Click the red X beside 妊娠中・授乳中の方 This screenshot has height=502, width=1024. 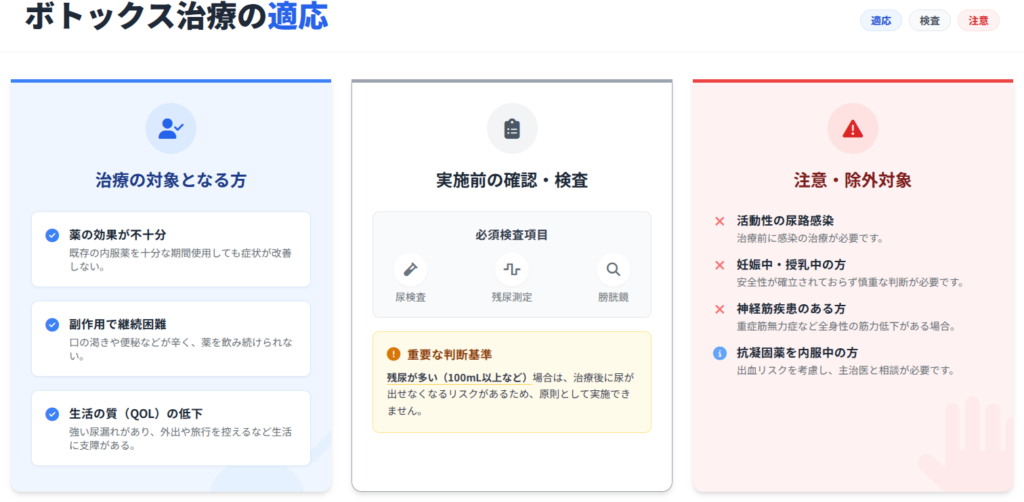point(719,265)
